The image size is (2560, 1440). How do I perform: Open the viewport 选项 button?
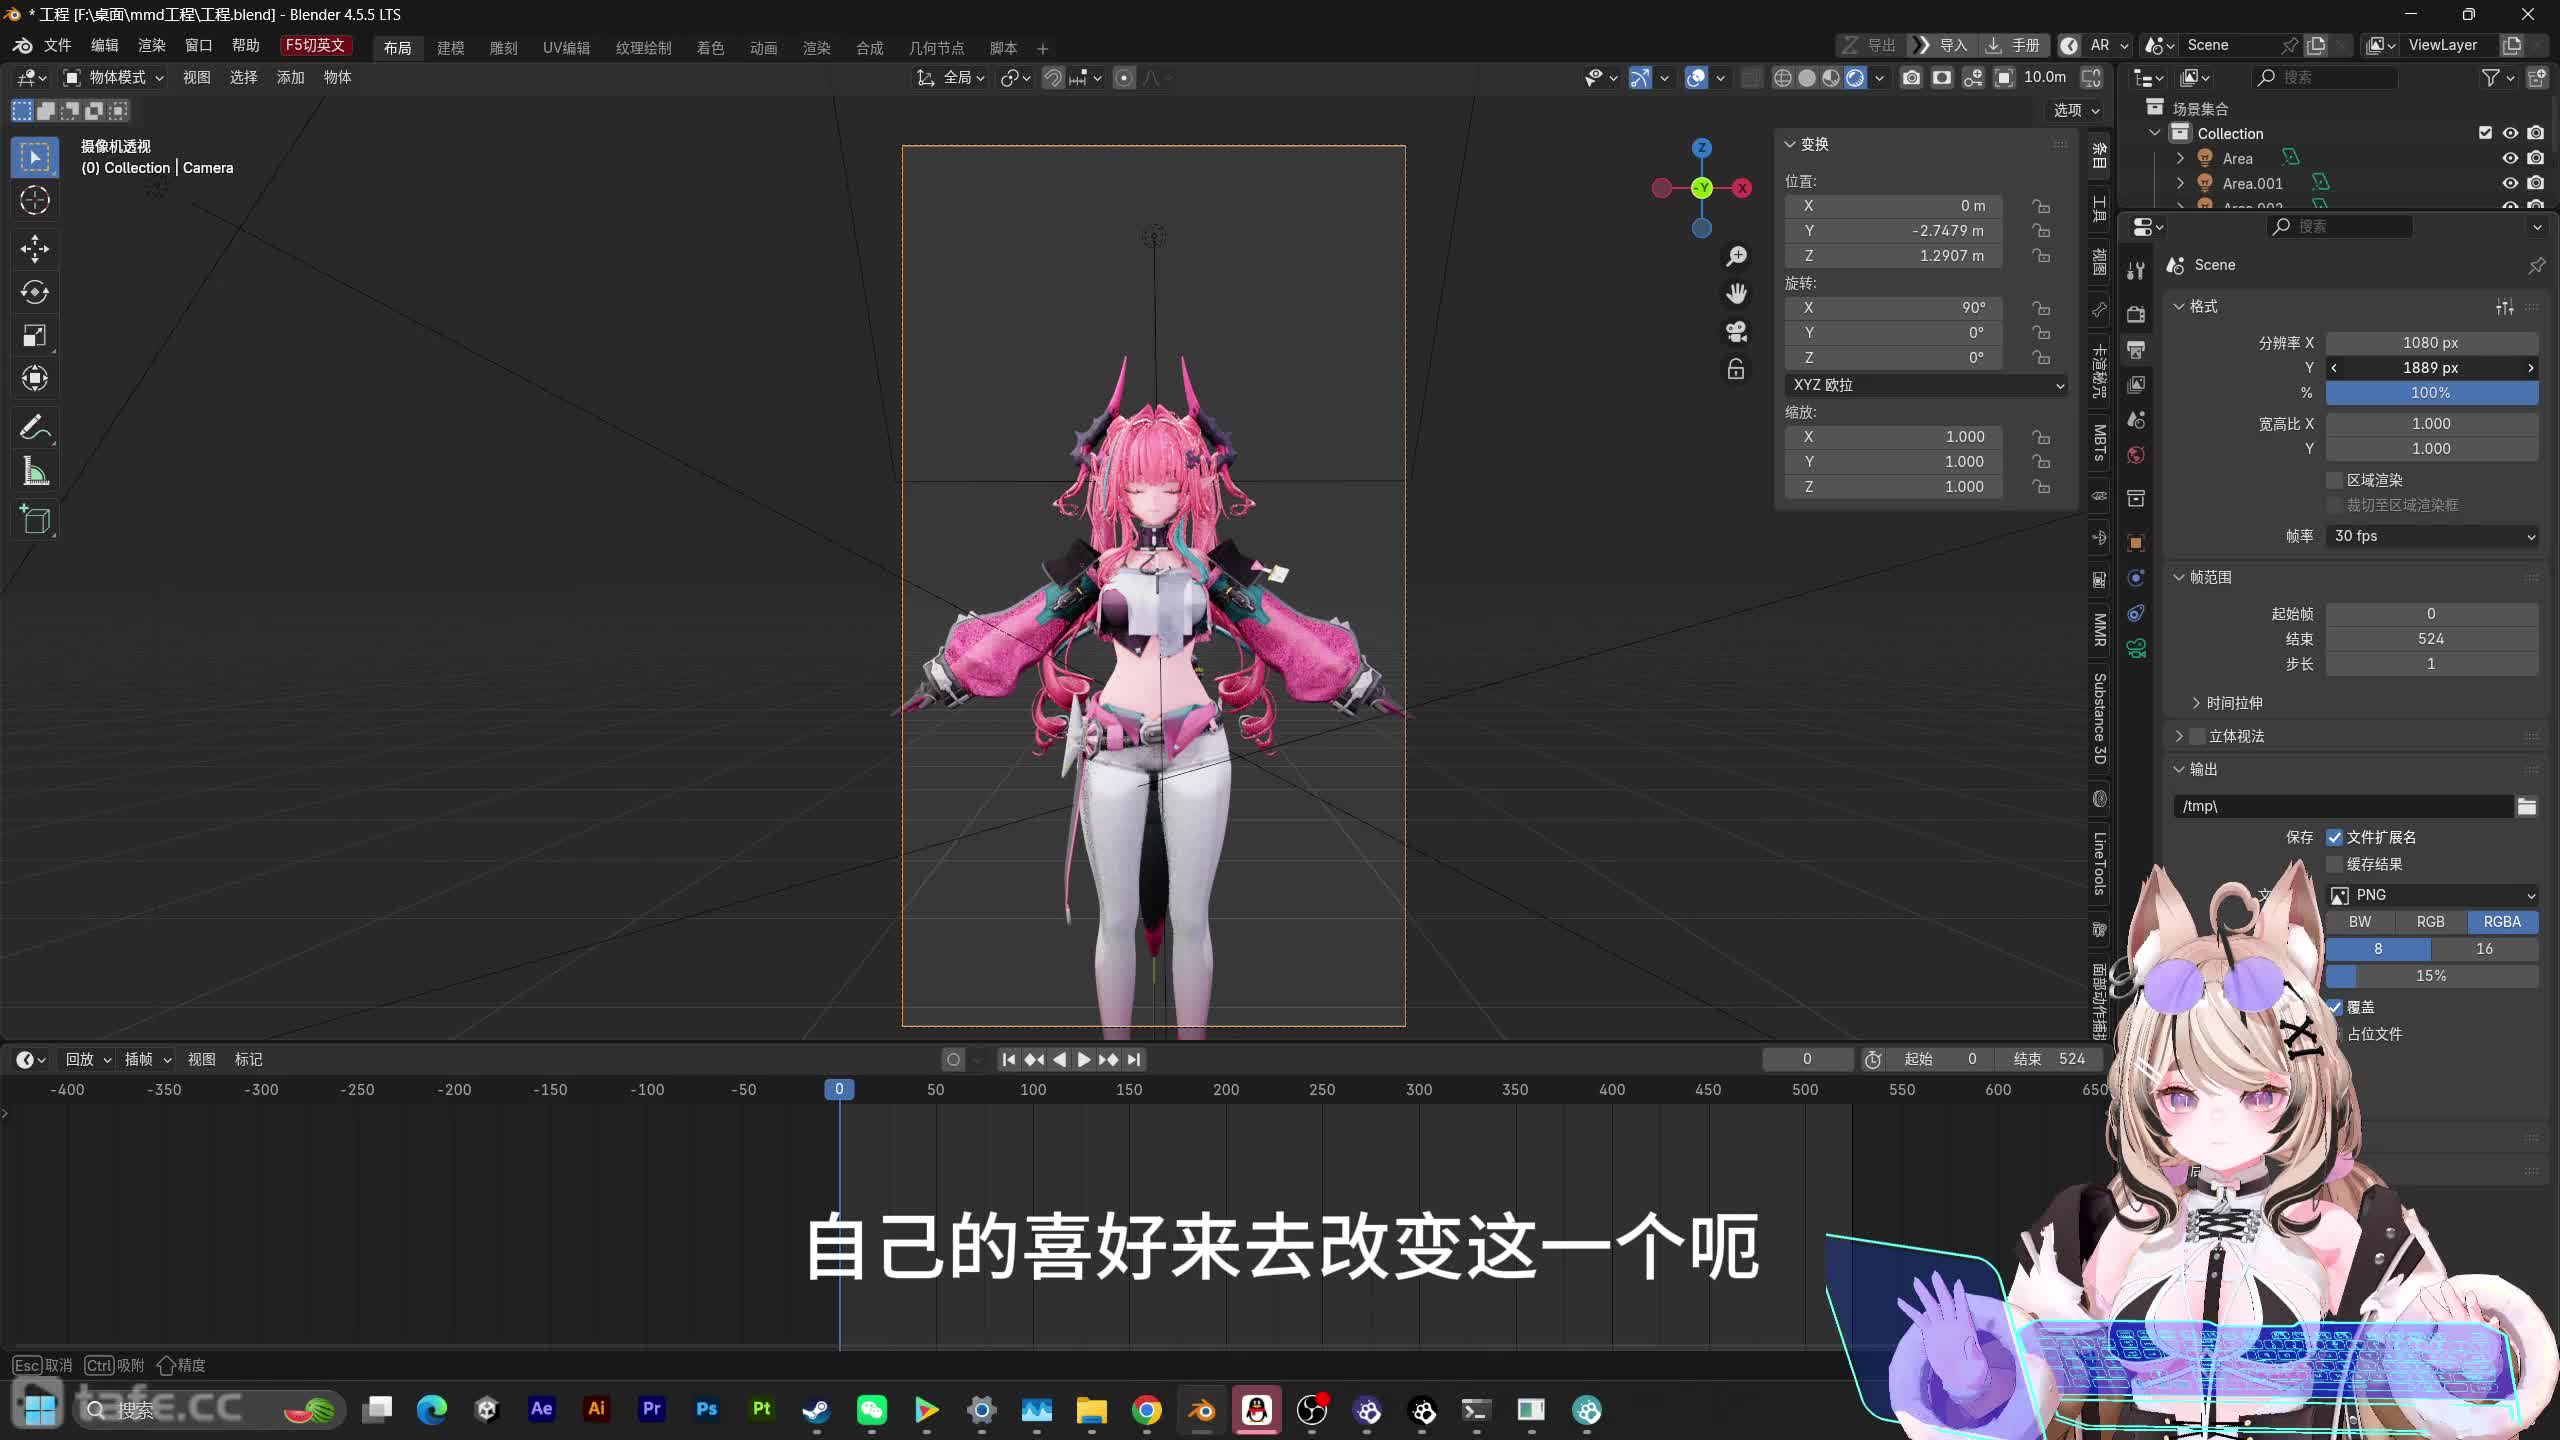(x=2076, y=110)
